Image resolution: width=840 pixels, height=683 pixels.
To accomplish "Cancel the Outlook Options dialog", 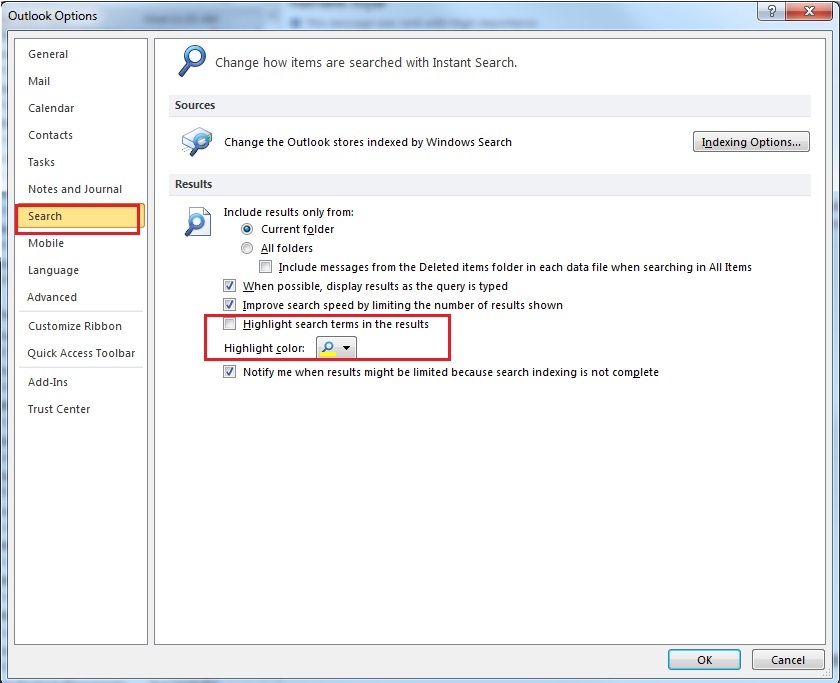I will tap(788, 660).
